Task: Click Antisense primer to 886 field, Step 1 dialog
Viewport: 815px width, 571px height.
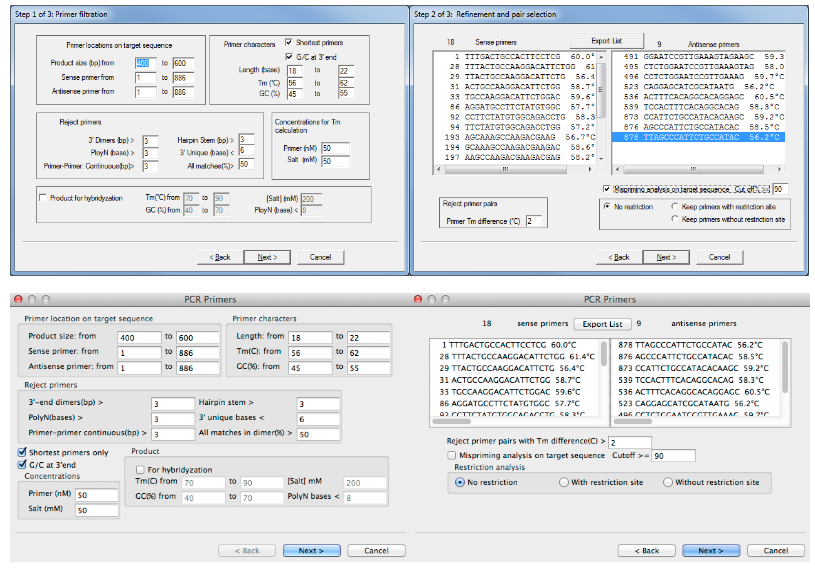Action: point(183,92)
